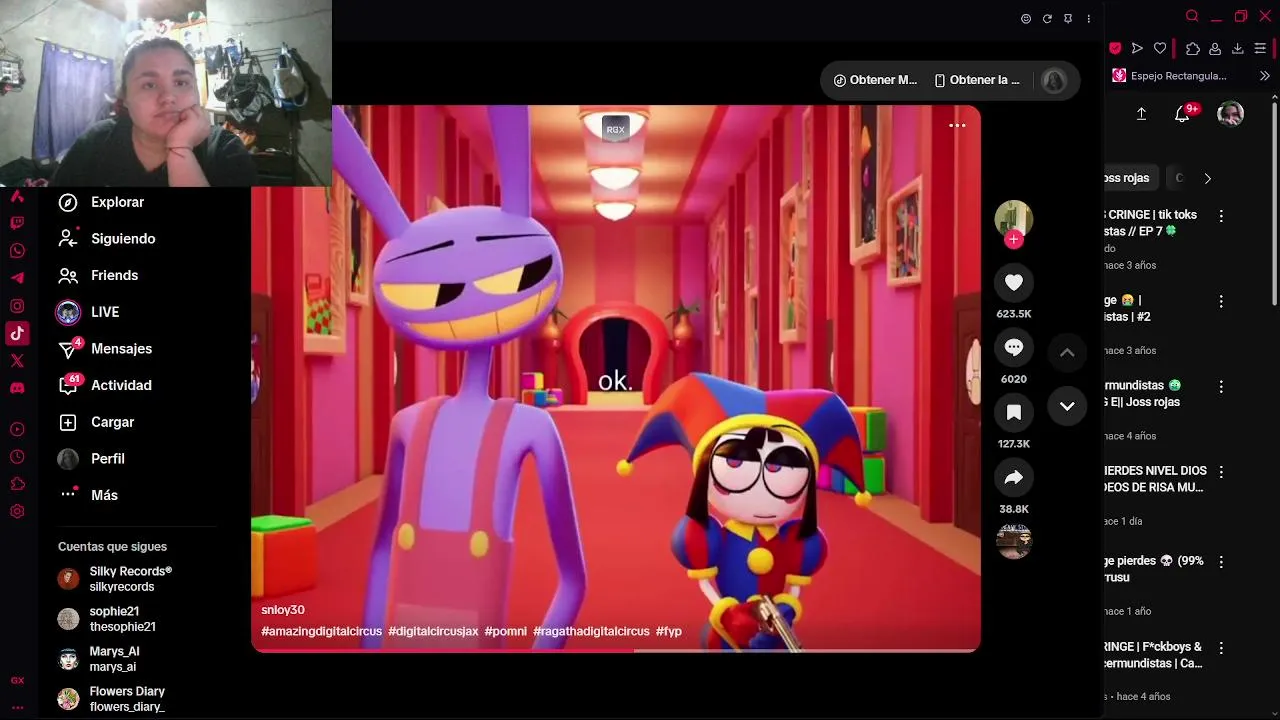Screen dimensions: 1280x720
Task: Open YouTube notifications bell with 9+
Action: tap(1183, 114)
